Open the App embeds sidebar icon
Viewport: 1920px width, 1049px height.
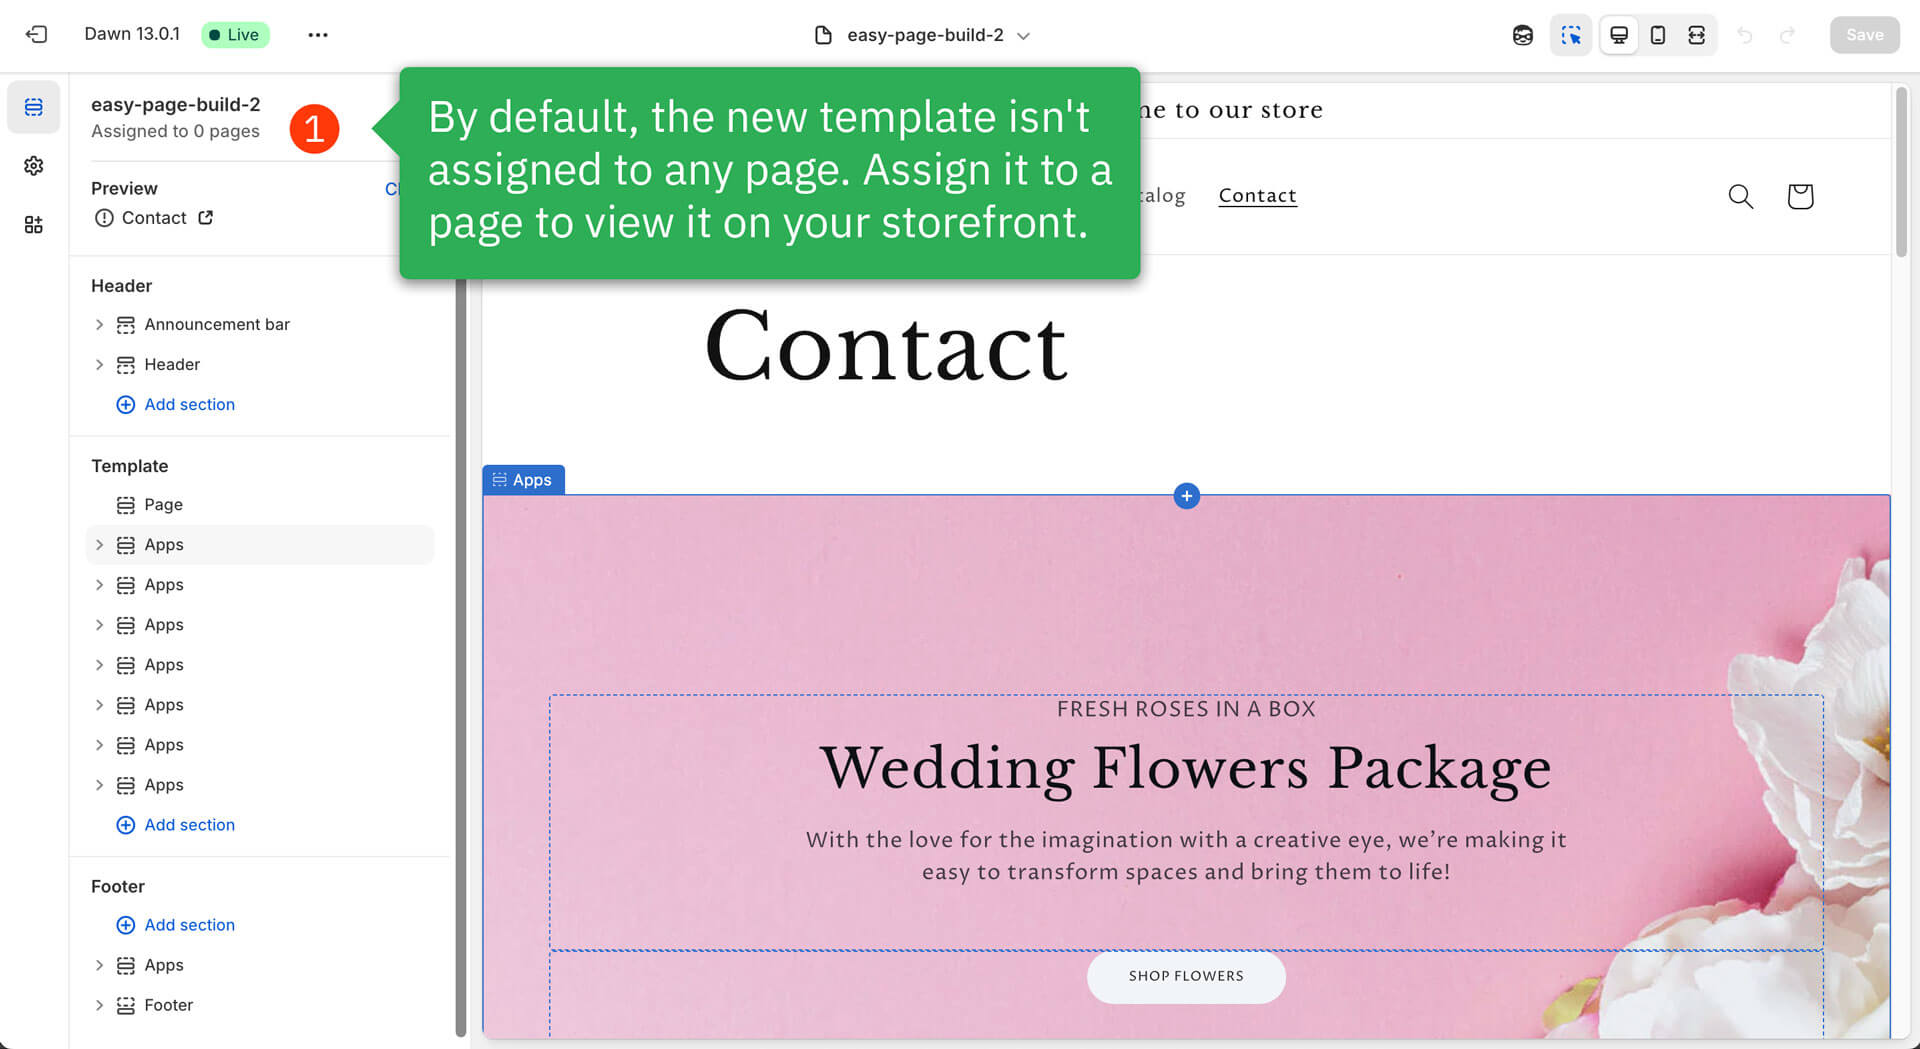(34, 225)
